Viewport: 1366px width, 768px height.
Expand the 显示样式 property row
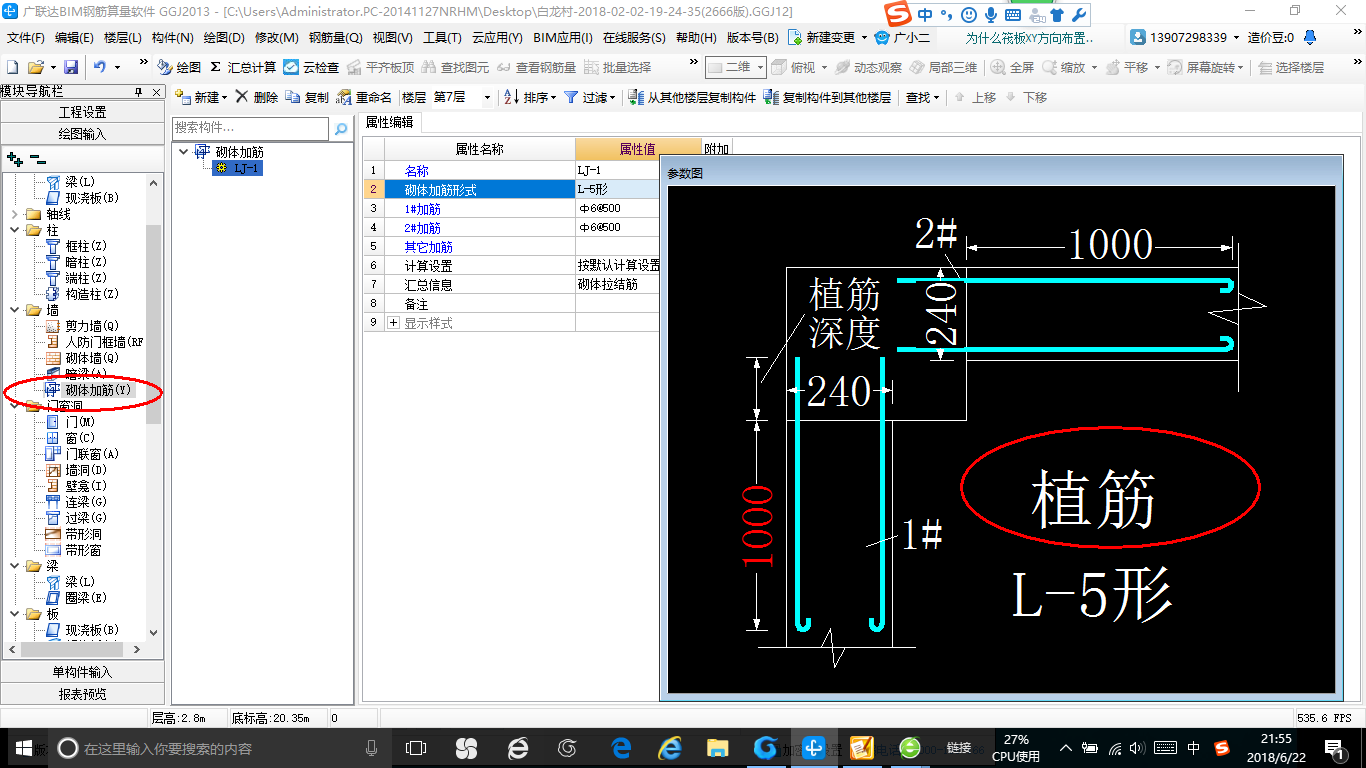(393, 323)
